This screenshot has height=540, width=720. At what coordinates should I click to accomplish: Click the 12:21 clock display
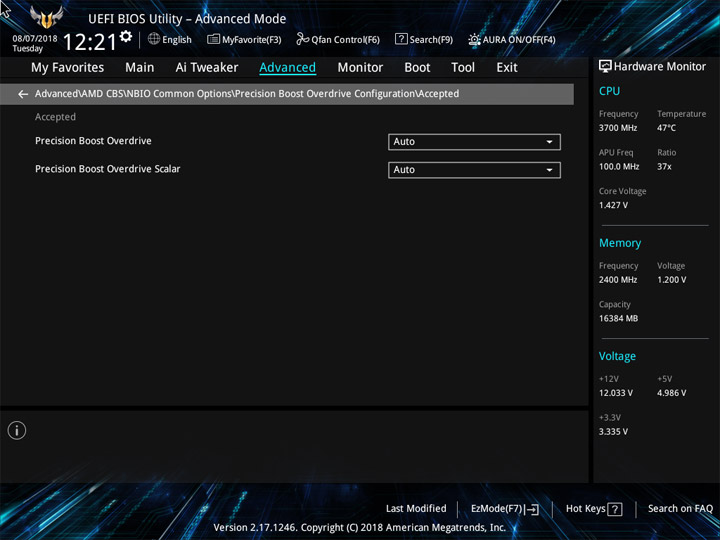90,42
